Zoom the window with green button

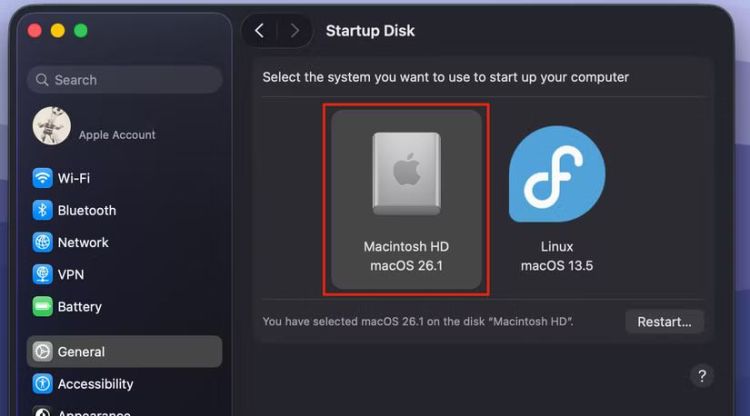[x=81, y=31]
